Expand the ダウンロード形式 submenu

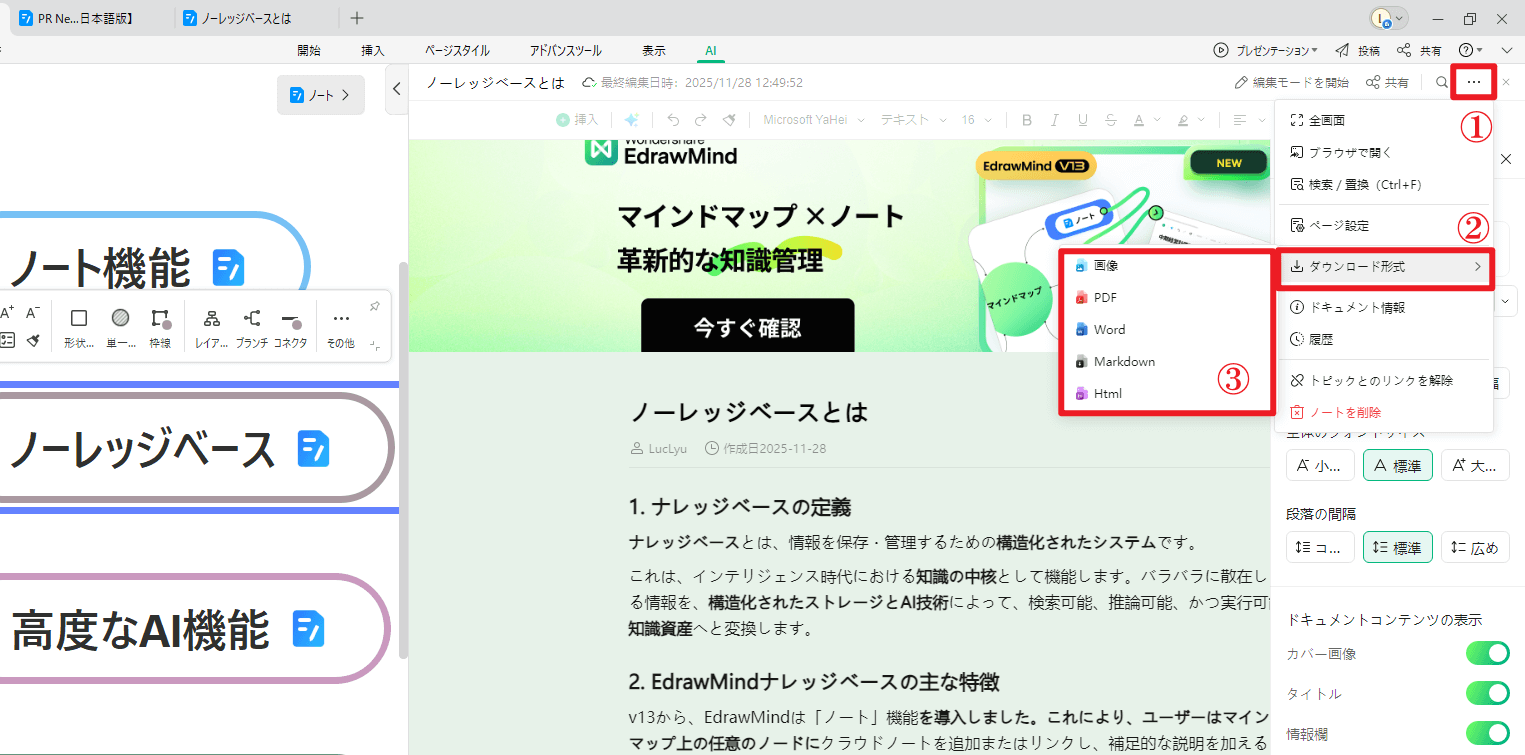pyautogui.click(x=1385, y=268)
